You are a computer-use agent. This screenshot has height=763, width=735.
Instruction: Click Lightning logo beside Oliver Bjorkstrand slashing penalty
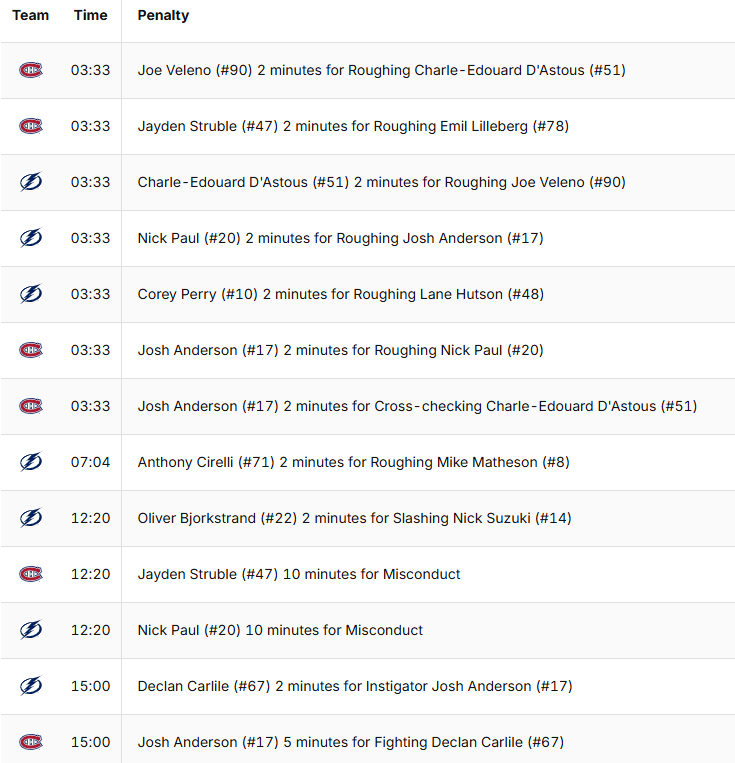pyautogui.click(x=31, y=518)
